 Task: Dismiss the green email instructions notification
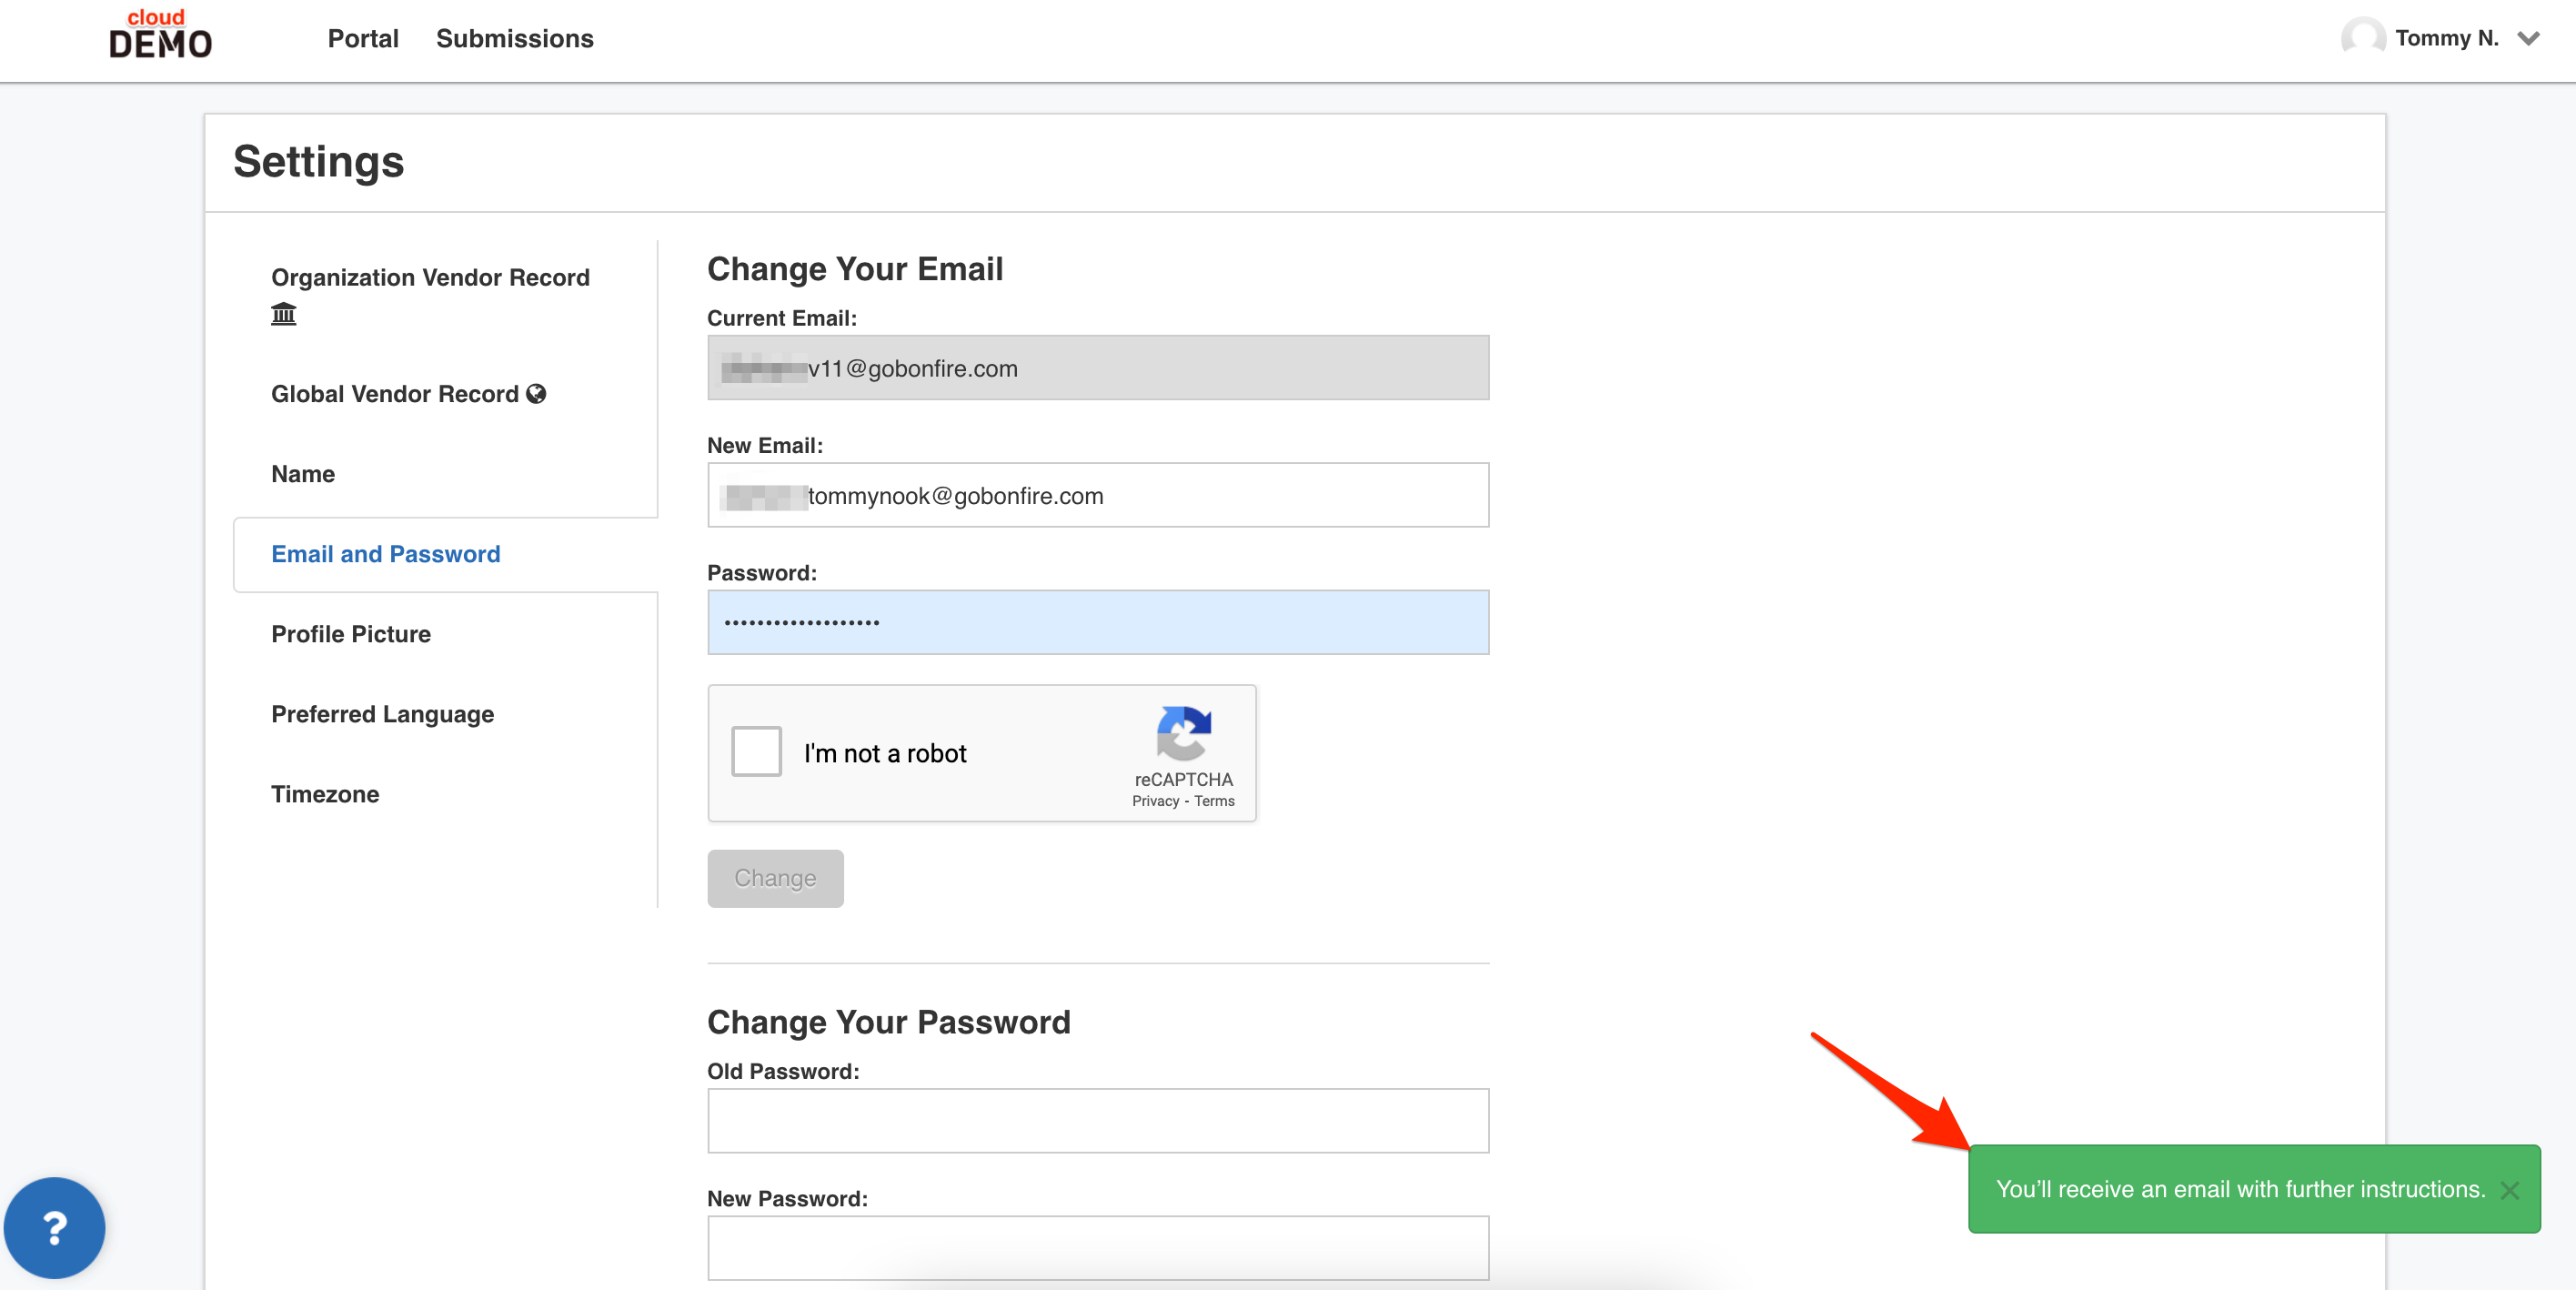coord(2509,1190)
